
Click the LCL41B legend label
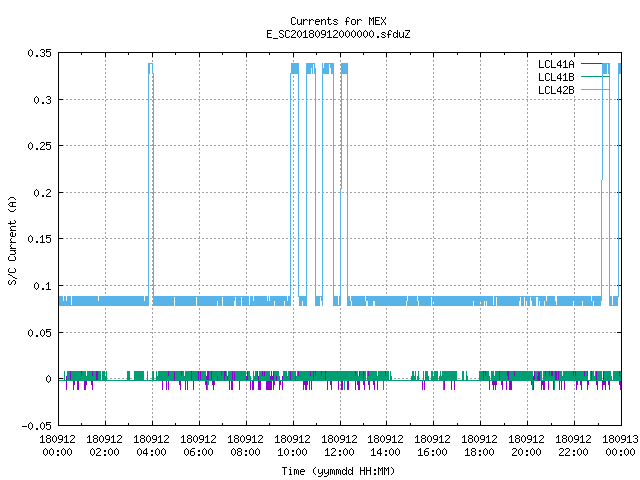(x=556, y=77)
